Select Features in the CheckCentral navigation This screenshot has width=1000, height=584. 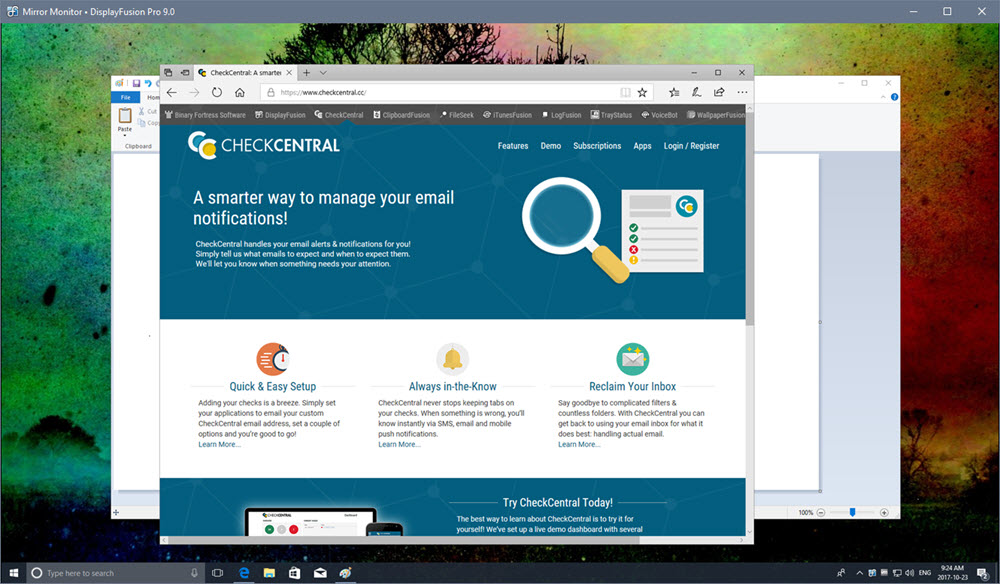512,145
